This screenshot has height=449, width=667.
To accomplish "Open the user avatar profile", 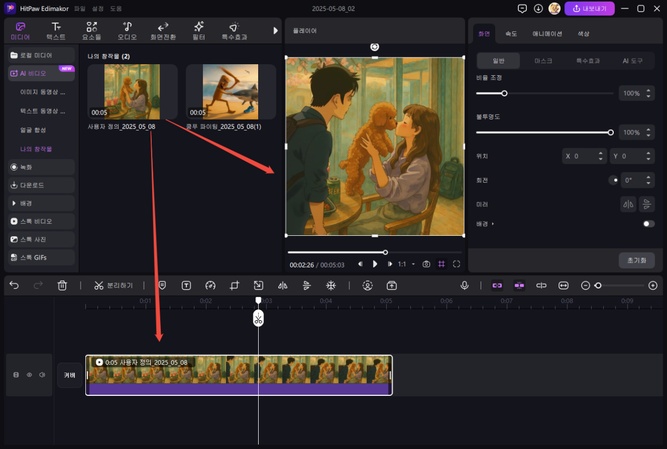I will click(x=554, y=9).
